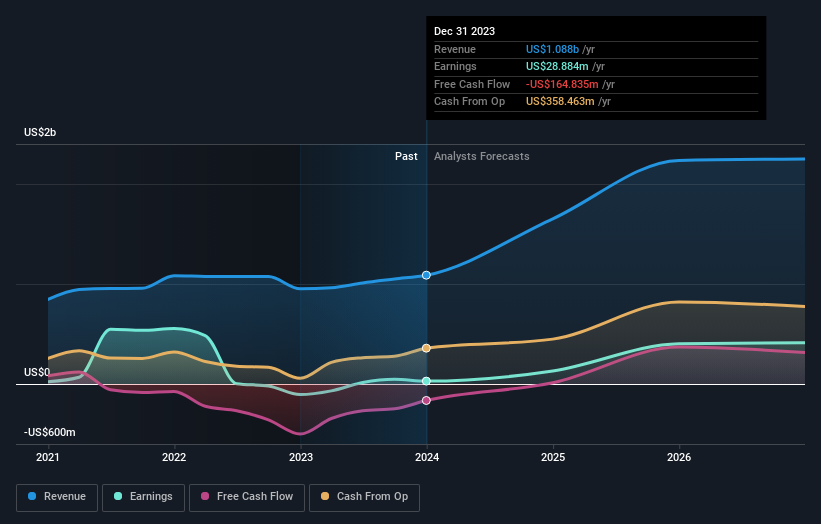Image resolution: width=821 pixels, height=524 pixels.
Task: Click the US$0 y-axis label
Action: point(37,372)
